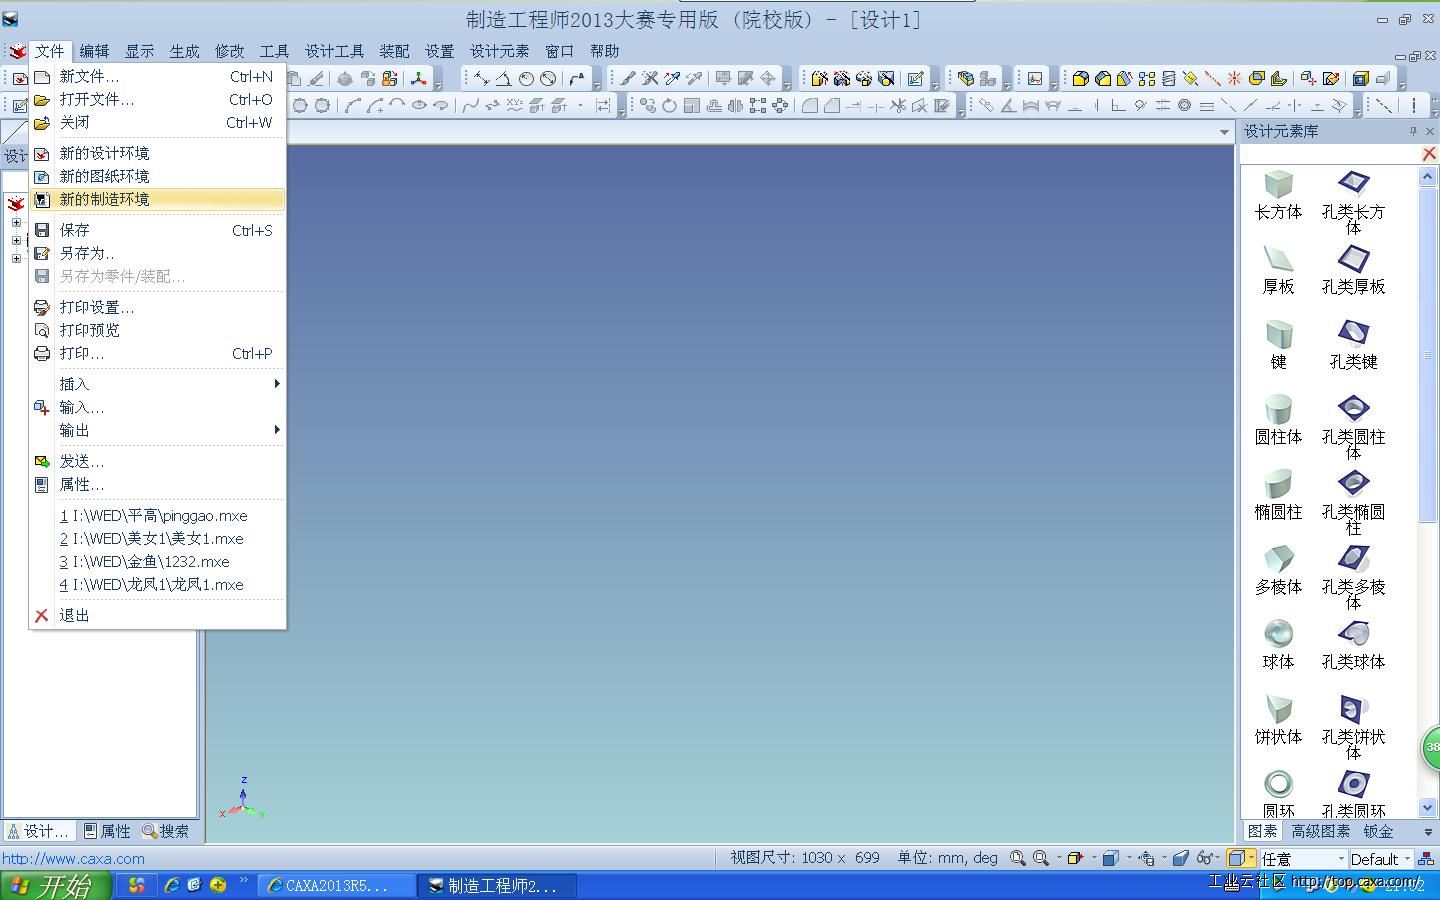Switch to CAXA2013R5 taskbar window
This screenshot has width=1440, height=900.
(337, 885)
